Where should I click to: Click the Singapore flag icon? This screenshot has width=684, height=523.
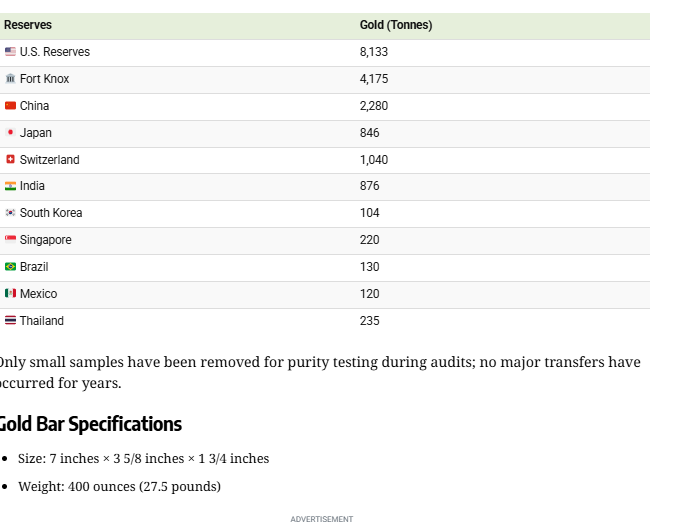(10, 240)
